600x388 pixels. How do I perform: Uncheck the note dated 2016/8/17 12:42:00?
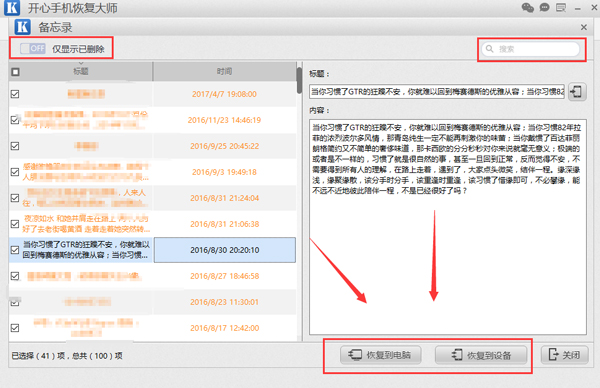click(15, 328)
